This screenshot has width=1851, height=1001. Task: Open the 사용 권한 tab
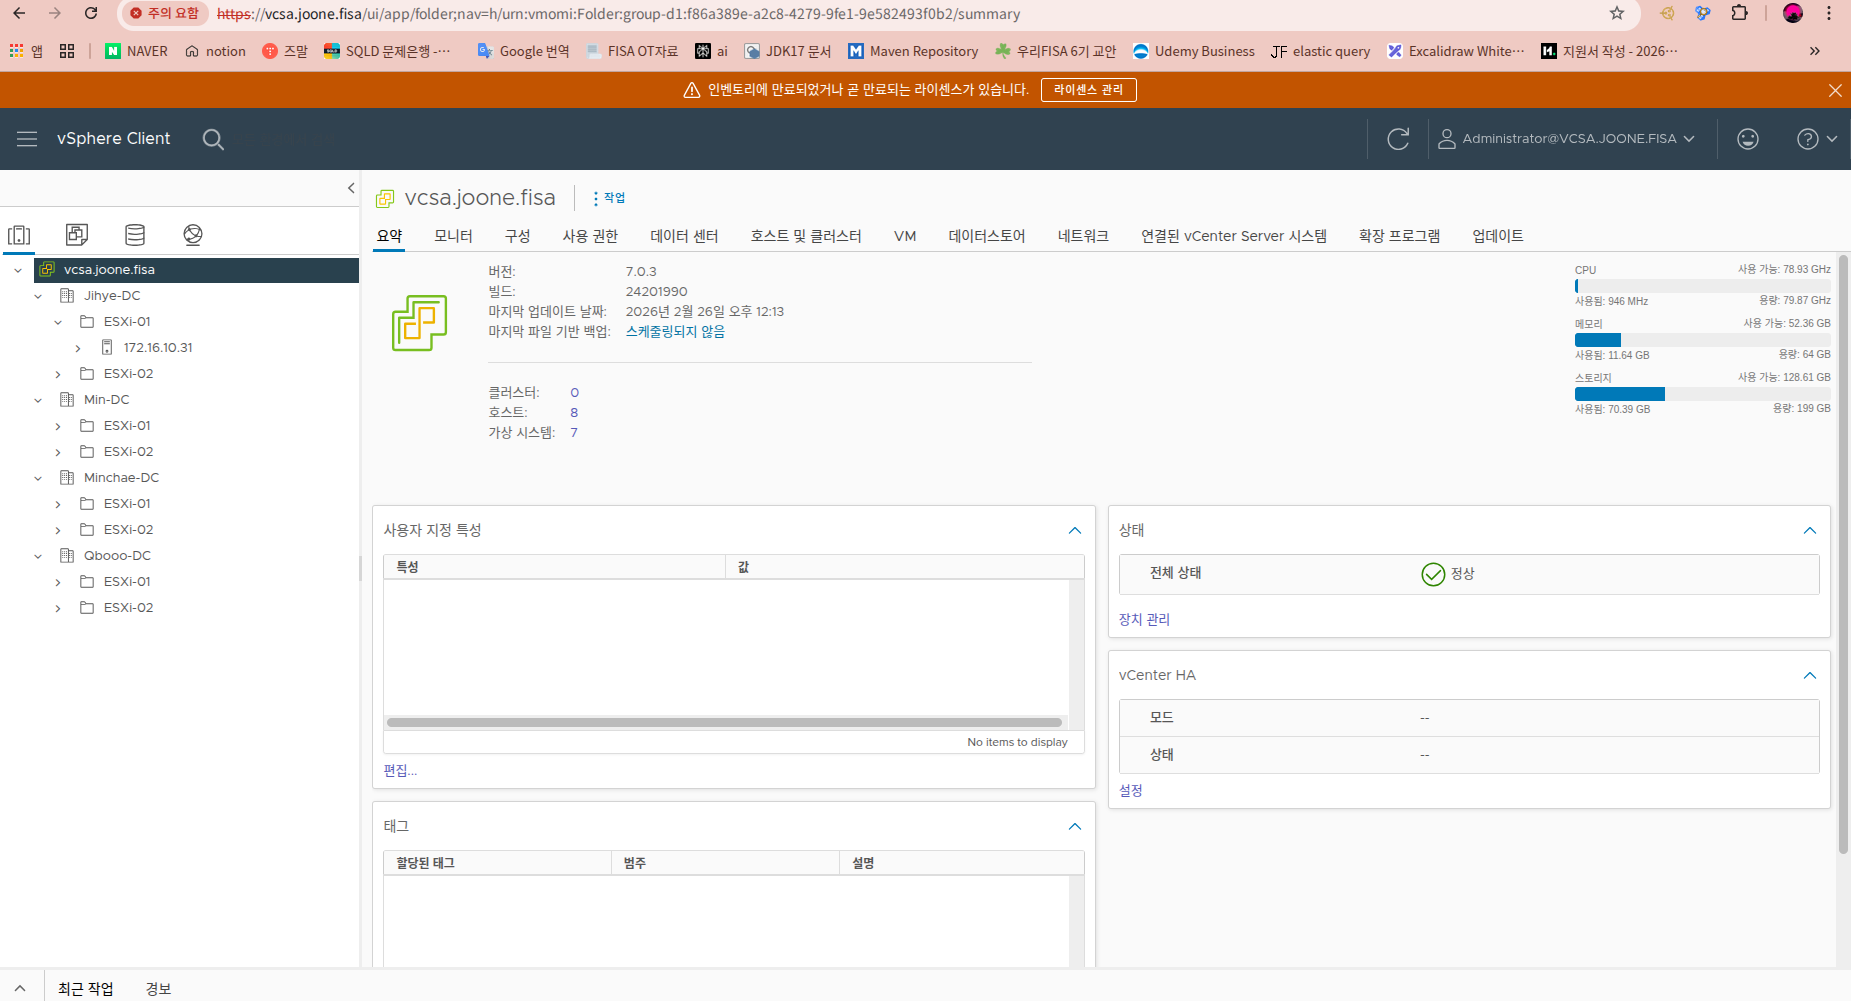[590, 236]
